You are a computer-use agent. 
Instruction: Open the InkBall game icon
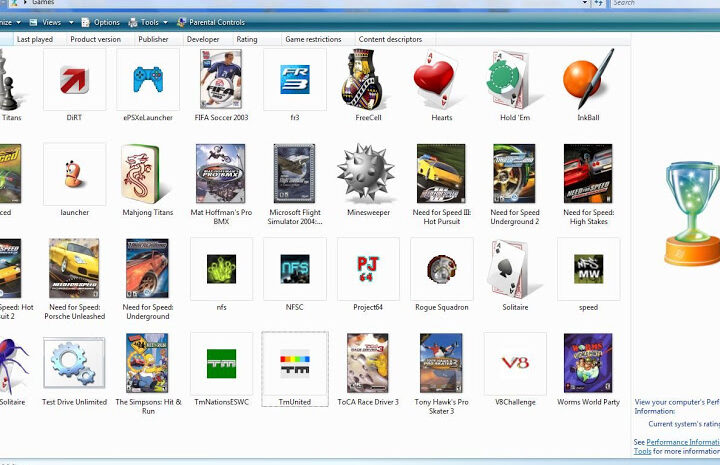point(588,79)
